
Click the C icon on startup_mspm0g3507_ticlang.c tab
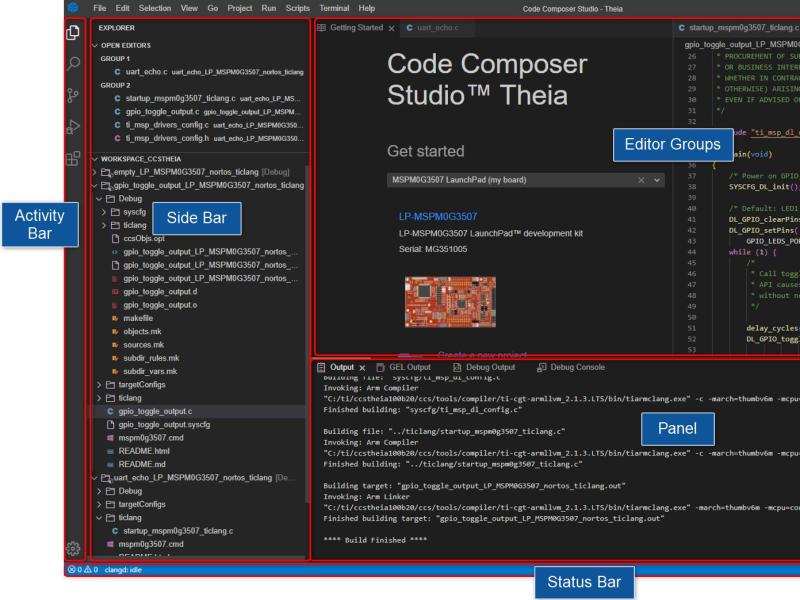coord(682,28)
